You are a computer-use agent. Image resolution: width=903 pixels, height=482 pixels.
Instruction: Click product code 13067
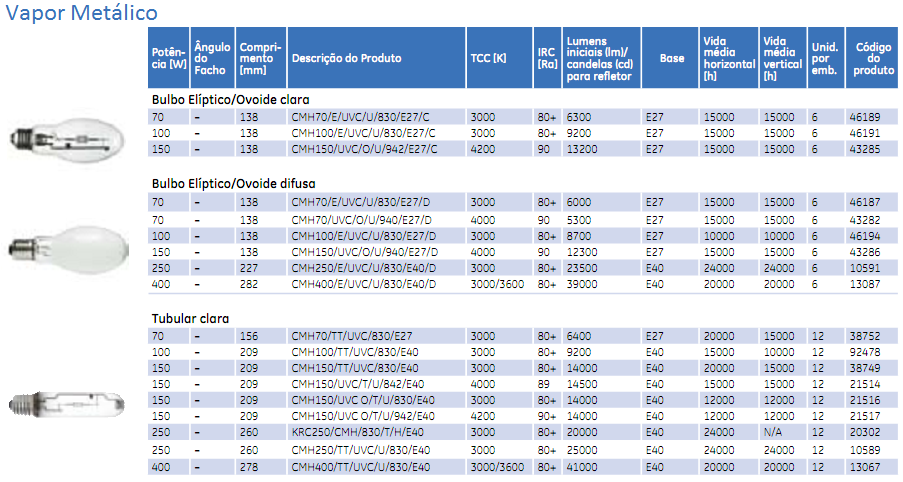864,467
